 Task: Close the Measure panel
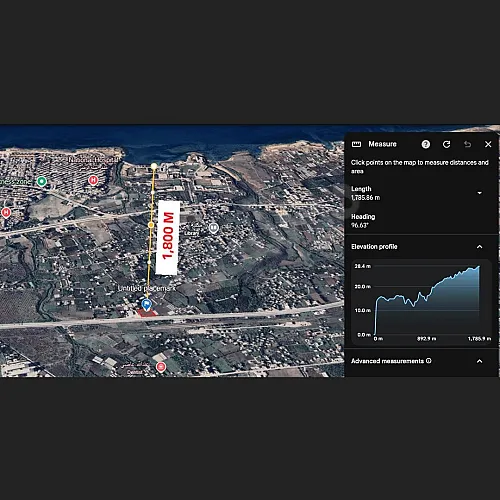488,144
